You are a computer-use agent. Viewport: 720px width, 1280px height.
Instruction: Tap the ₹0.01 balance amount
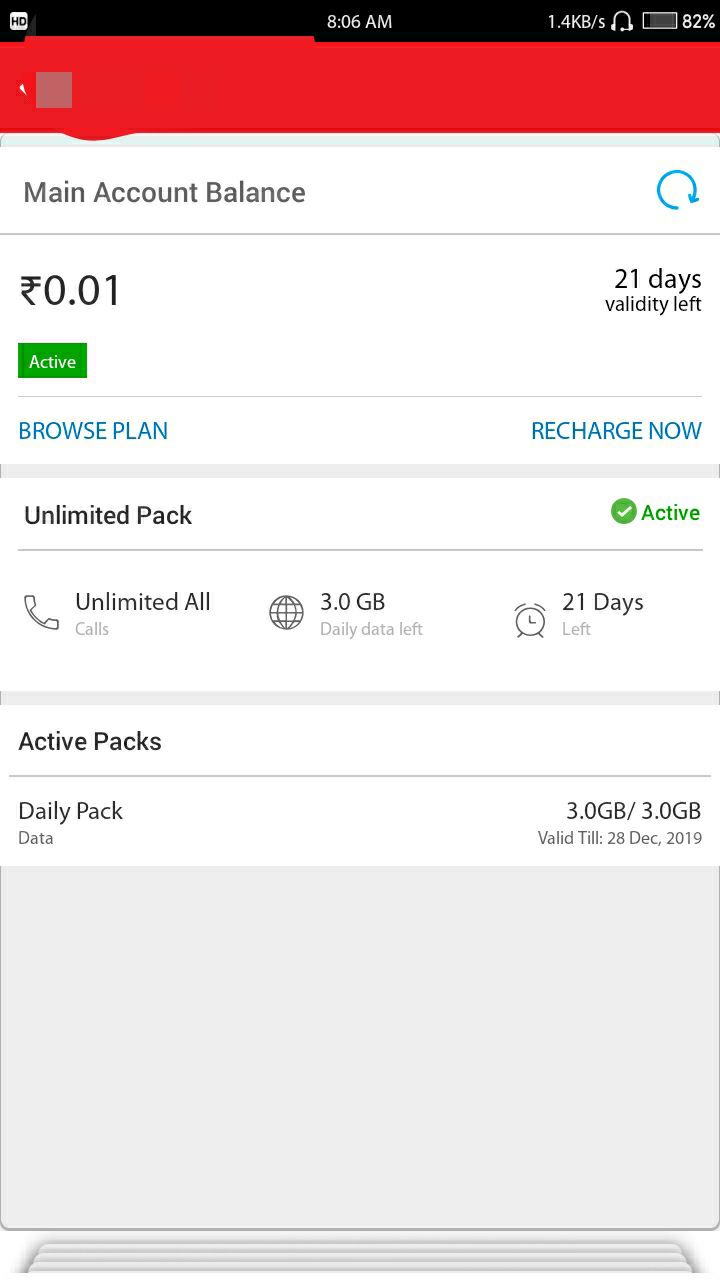pos(70,291)
